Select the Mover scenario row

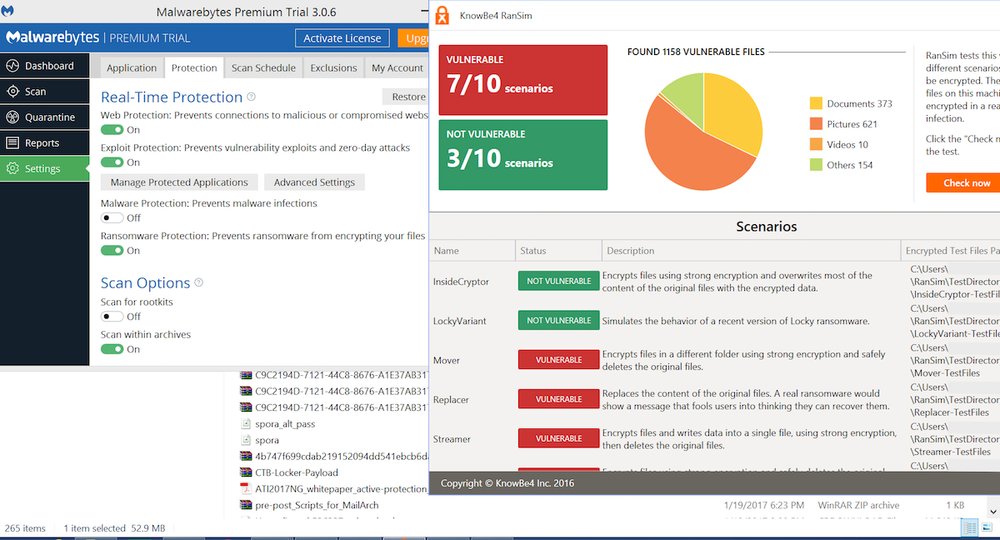click(x=715, y=360)
